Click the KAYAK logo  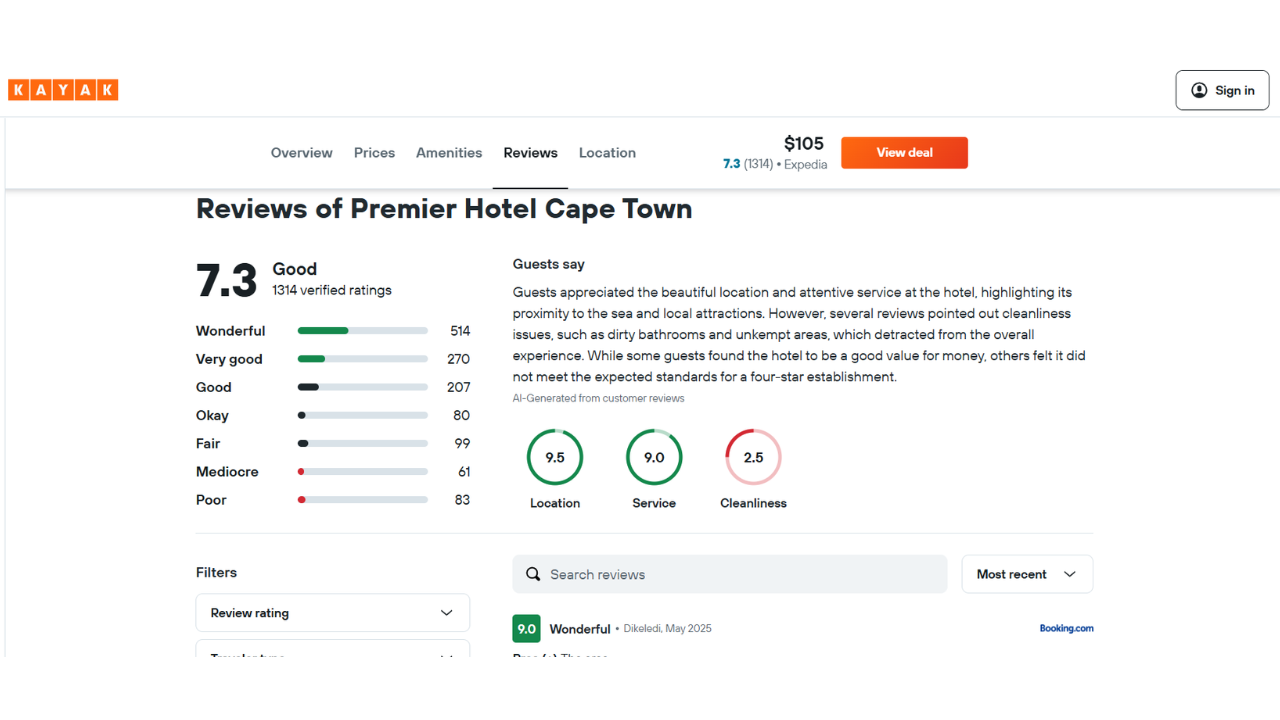coord(63,90)
